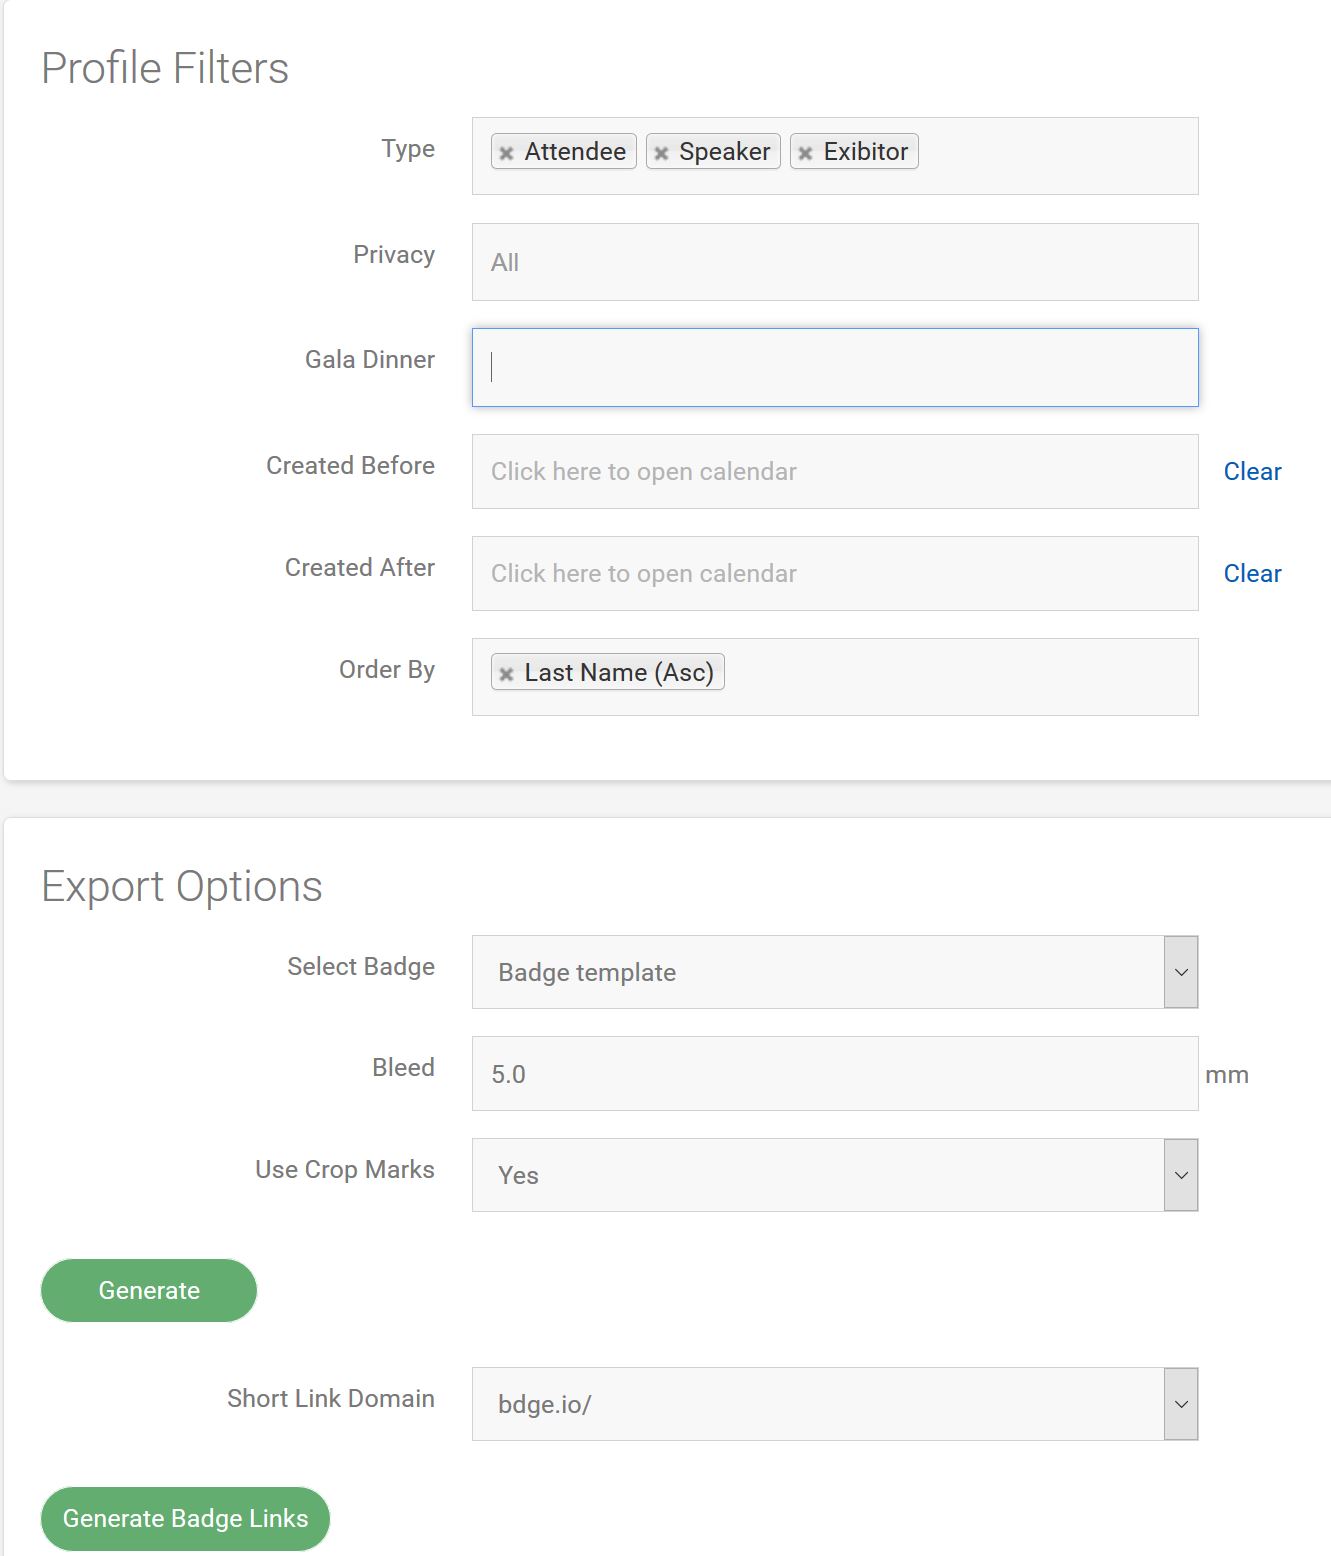Select the Attendee tag label
The width and height of the screenshot is (1331, 1556).
pos(575,151)
